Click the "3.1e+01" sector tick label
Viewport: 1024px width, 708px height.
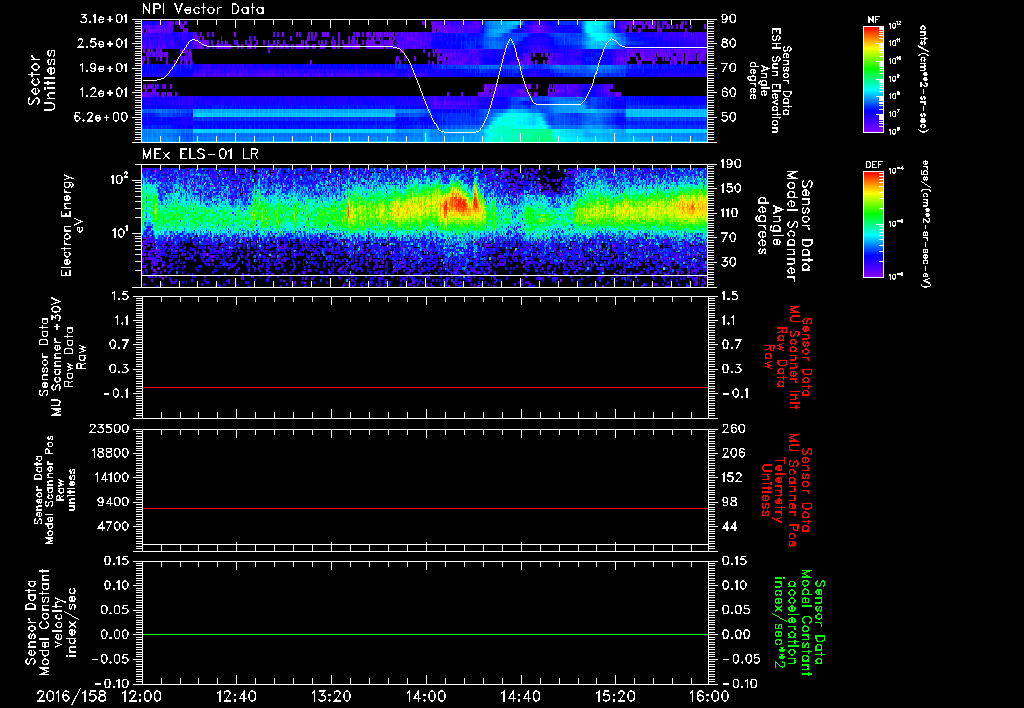105,19
